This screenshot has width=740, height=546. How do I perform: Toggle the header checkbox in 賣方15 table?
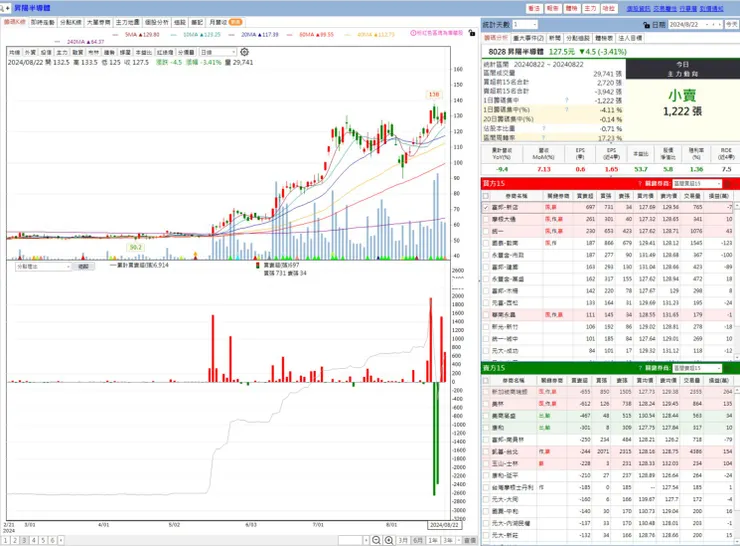tap(486, 380)
